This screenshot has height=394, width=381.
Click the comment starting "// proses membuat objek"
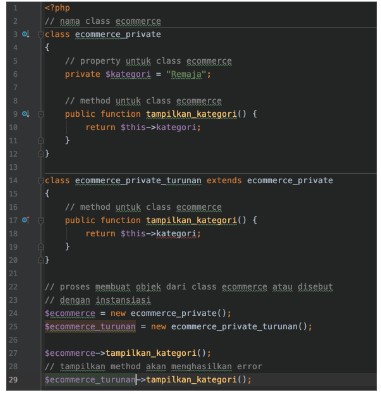189,287
